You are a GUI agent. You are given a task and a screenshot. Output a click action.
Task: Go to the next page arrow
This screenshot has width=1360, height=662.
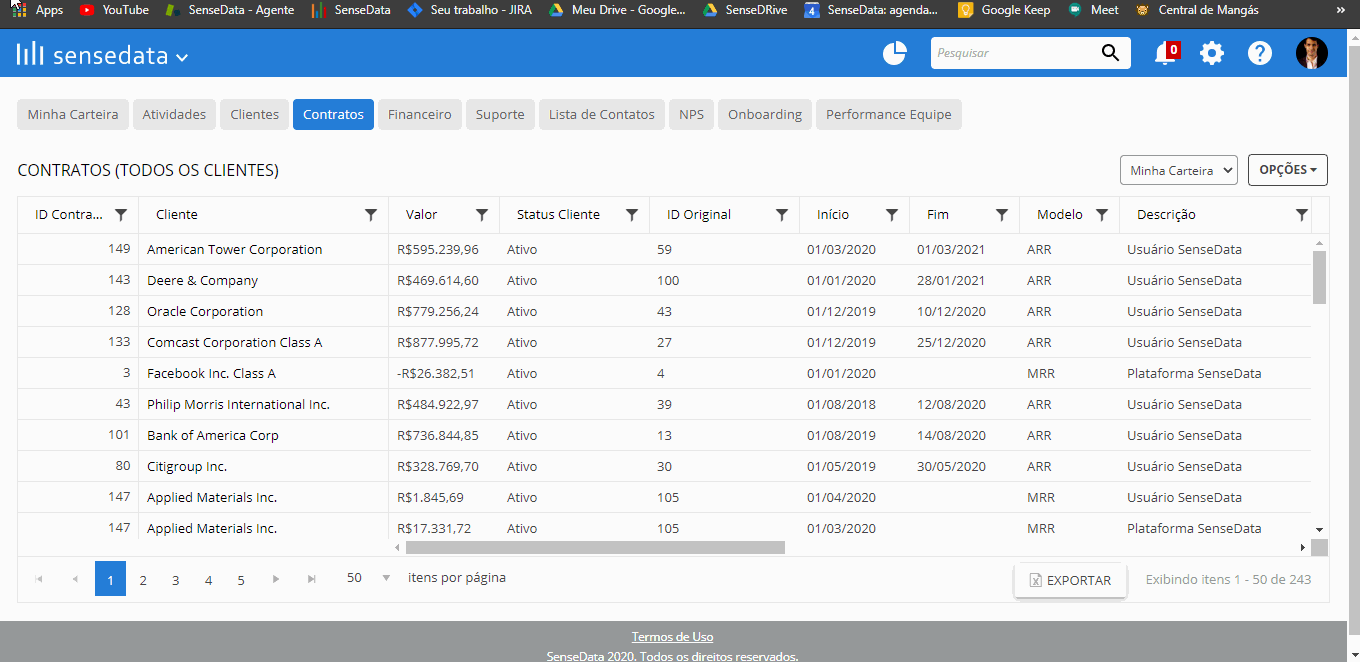pyautogui.click(x=276, y=579)
